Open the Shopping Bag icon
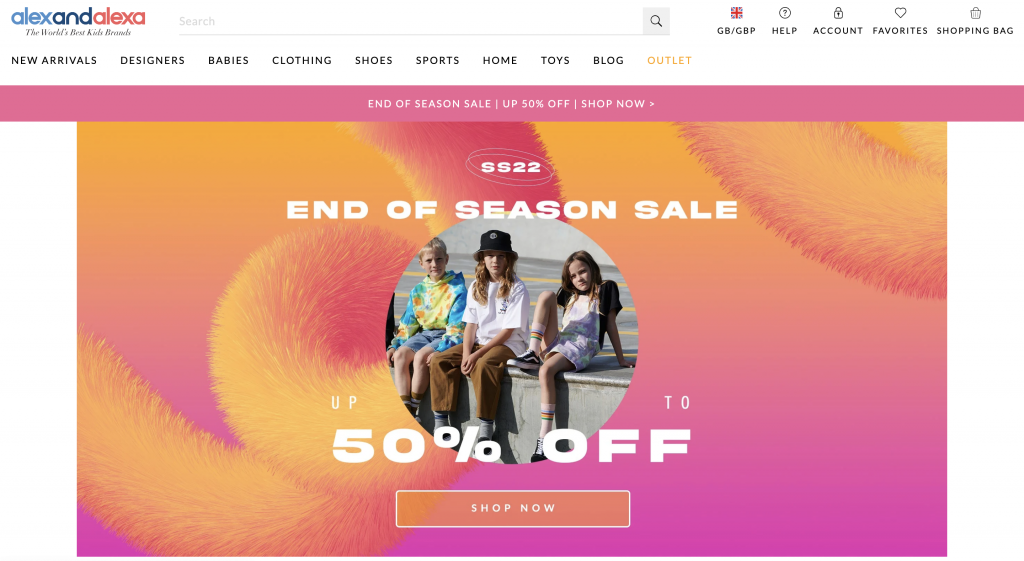Viewport: 1024px width, 561px height. (x=976, y=12)
